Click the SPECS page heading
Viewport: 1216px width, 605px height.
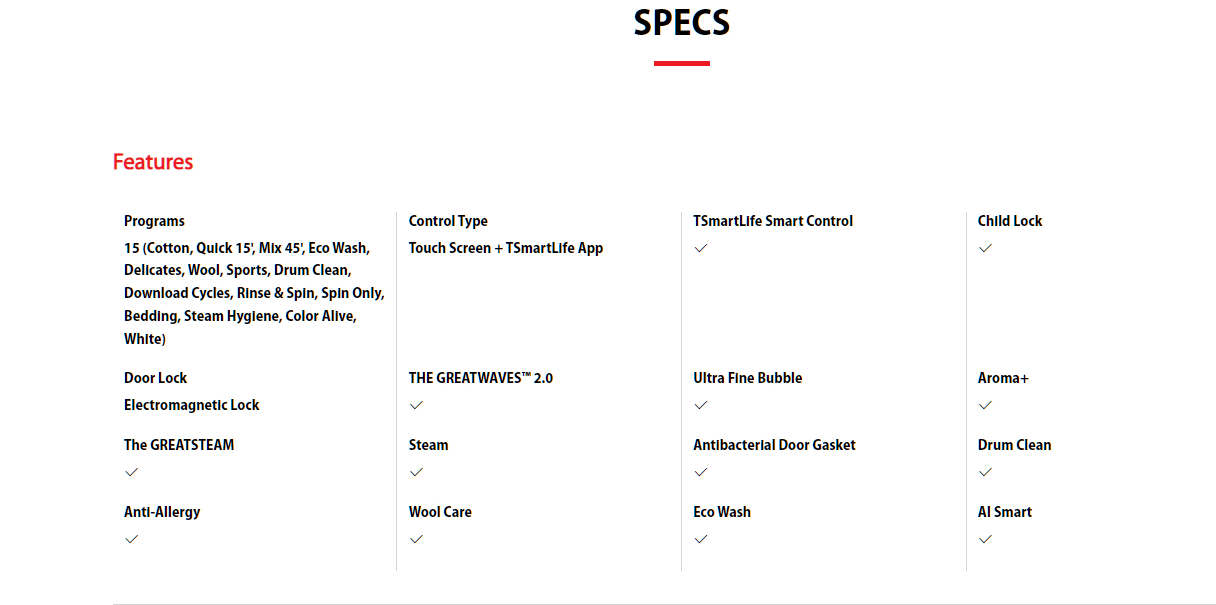tap(682, 23)
